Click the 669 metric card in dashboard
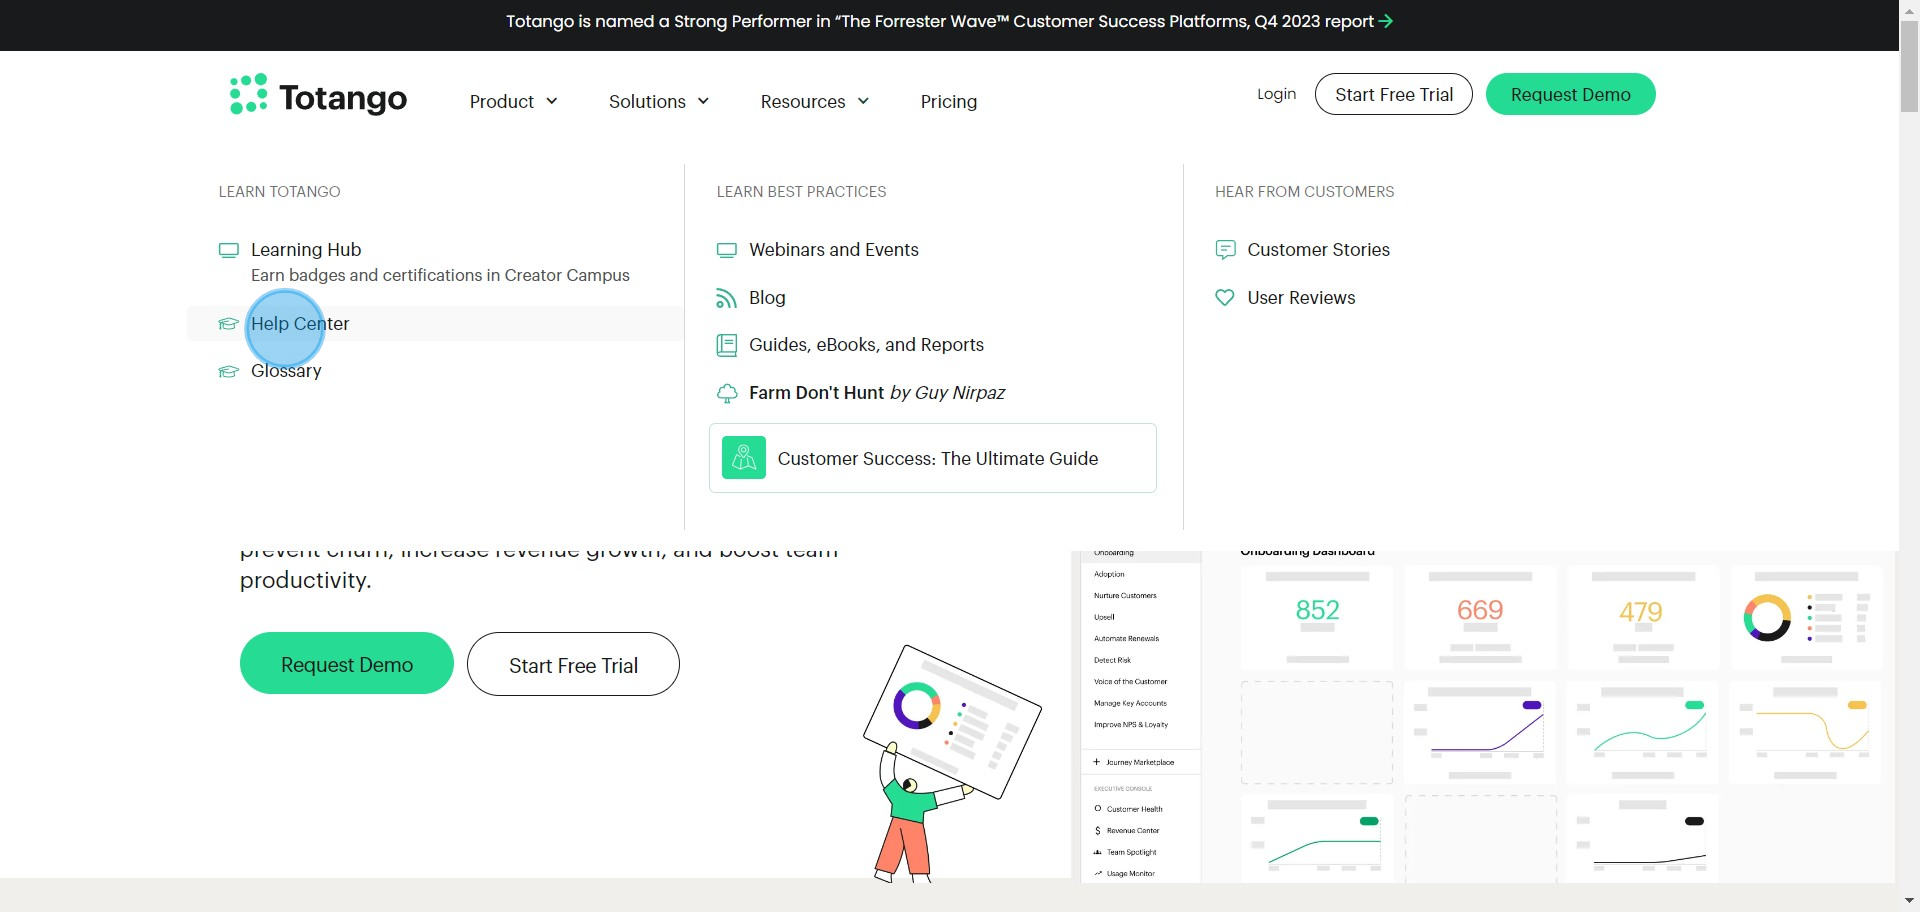This screenshot has height=912, width=1920. [1480, 617]
